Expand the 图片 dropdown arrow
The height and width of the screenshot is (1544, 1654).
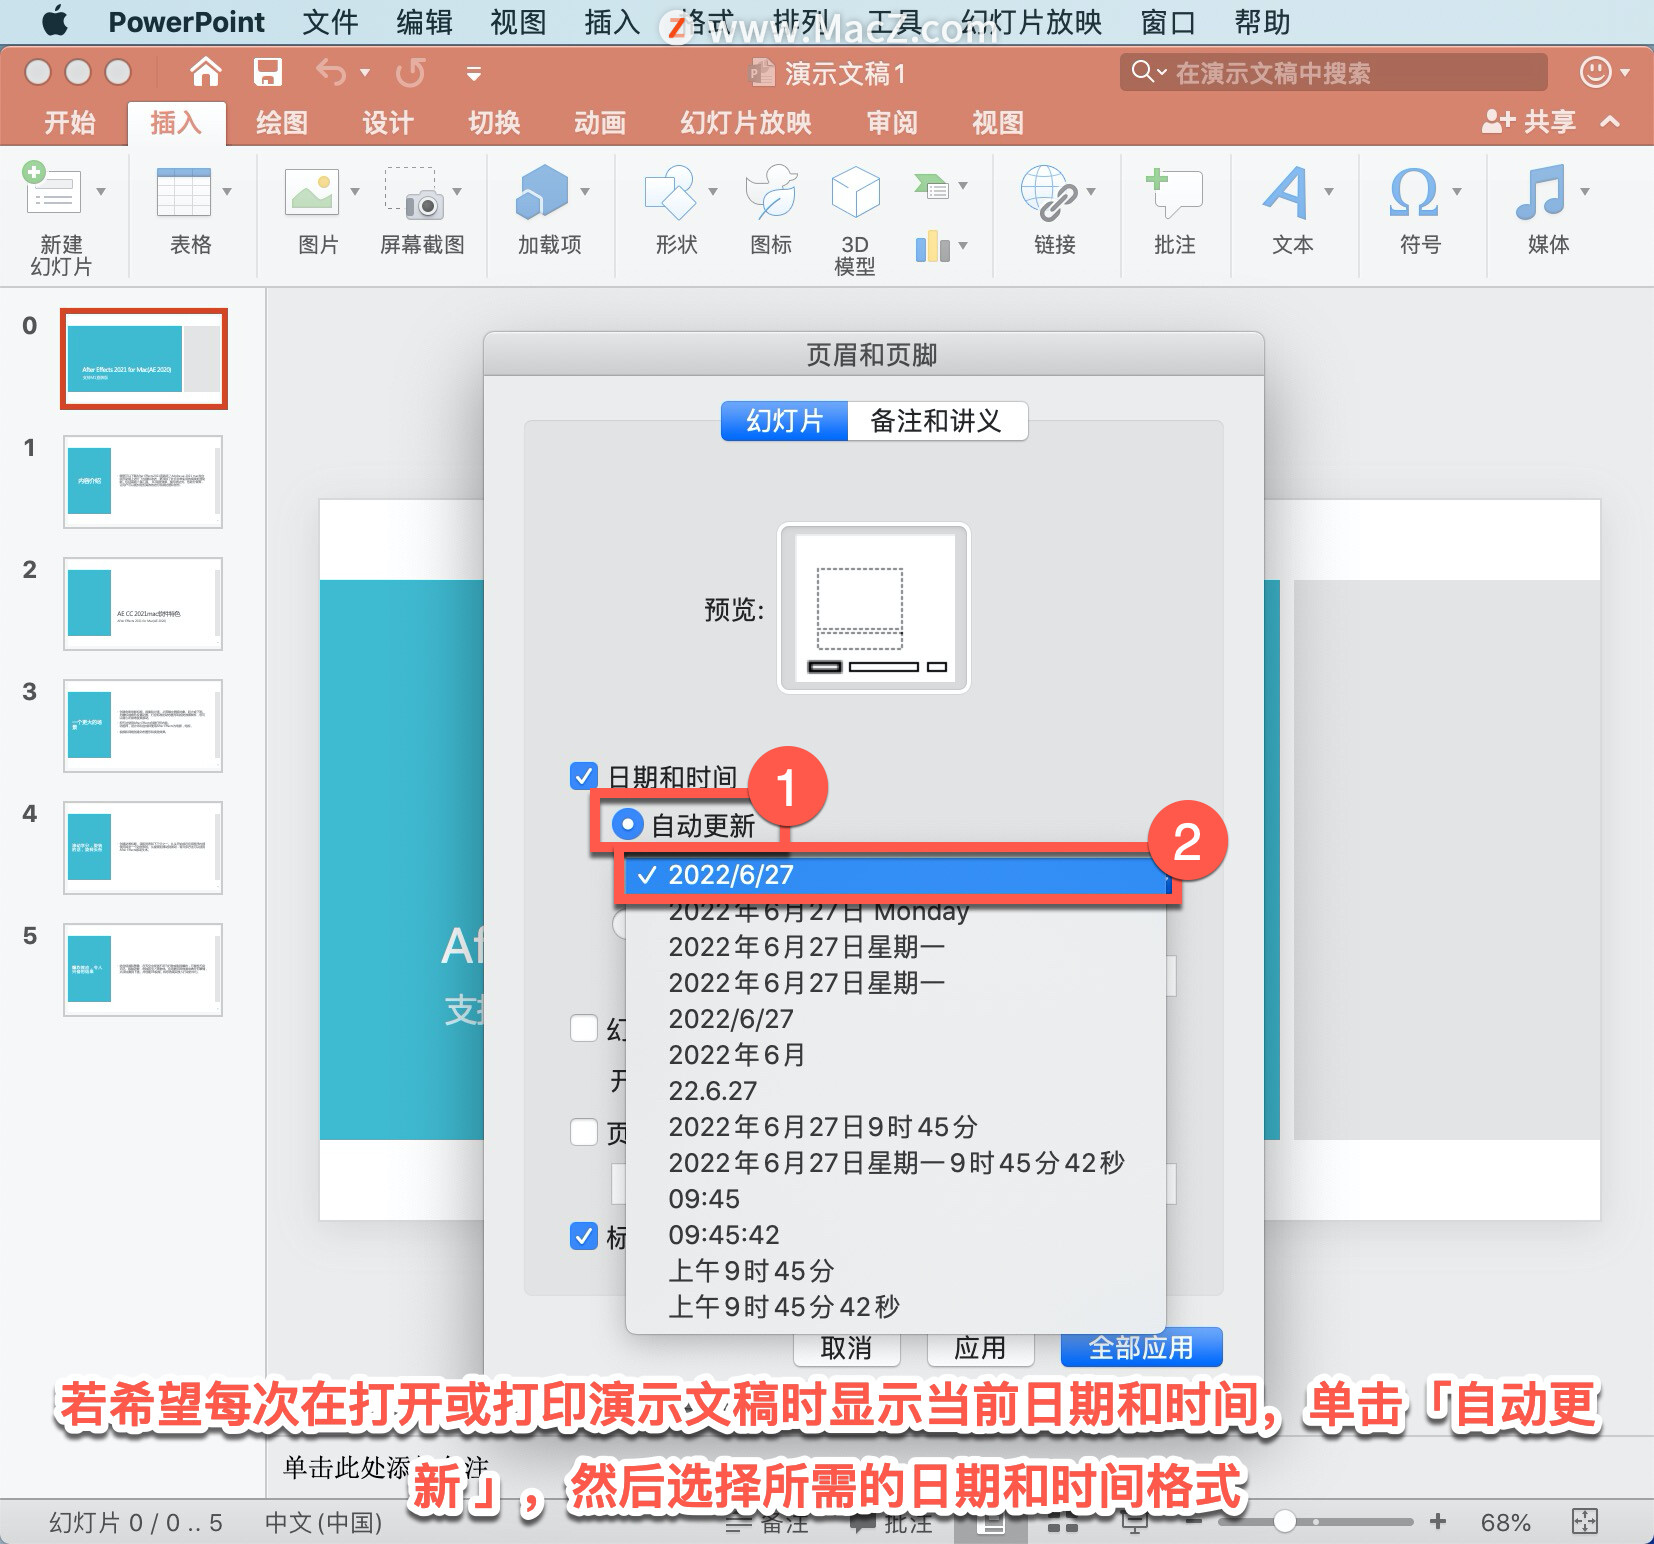pyautogui.click(x=355, y=191)
